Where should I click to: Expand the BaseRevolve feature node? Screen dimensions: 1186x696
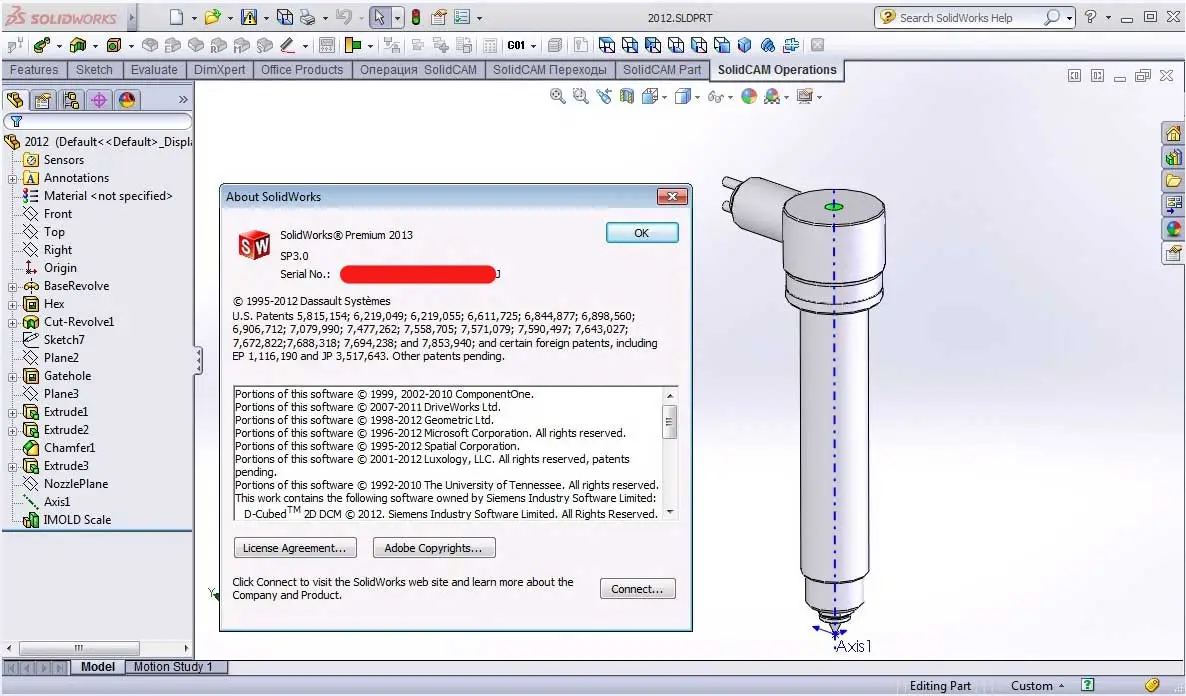[x=12, y=287]
